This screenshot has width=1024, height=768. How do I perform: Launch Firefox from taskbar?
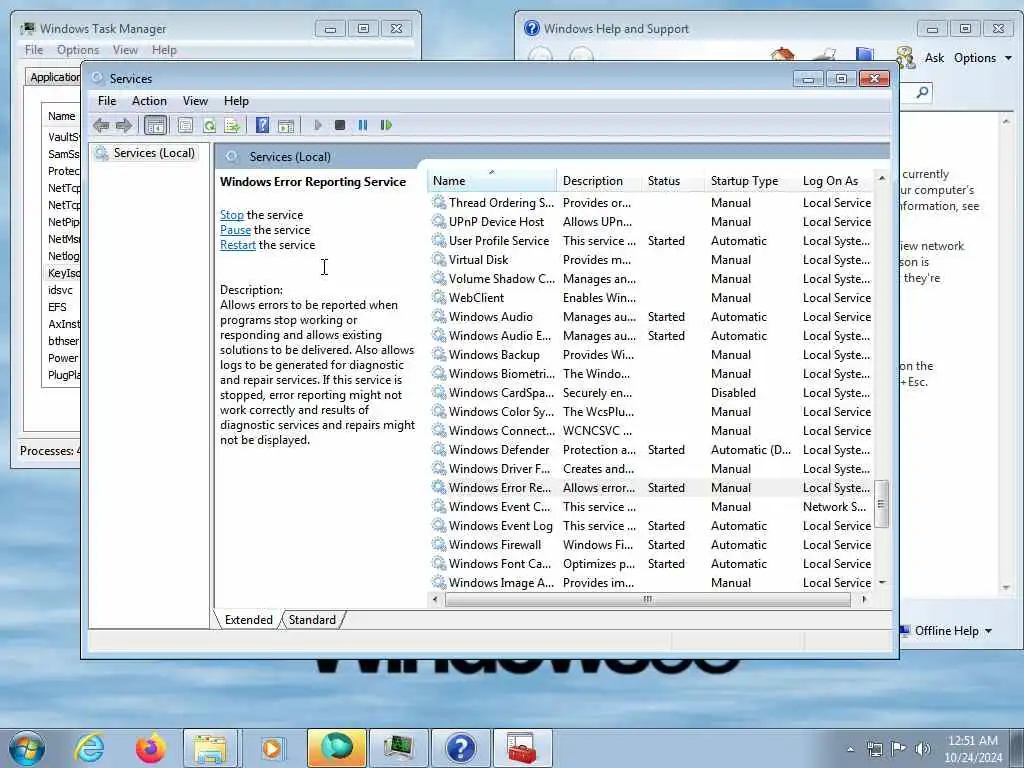[x=150, y=748]
